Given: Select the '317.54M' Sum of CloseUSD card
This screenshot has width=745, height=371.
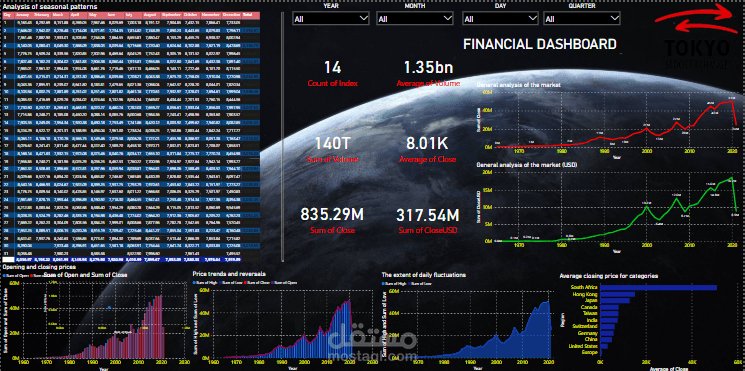Looking at the screenshot, I should tap(428, 220).
